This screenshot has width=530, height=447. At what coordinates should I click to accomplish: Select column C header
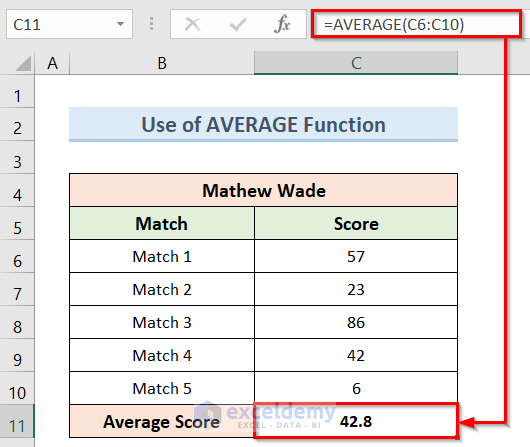point(356,63)
